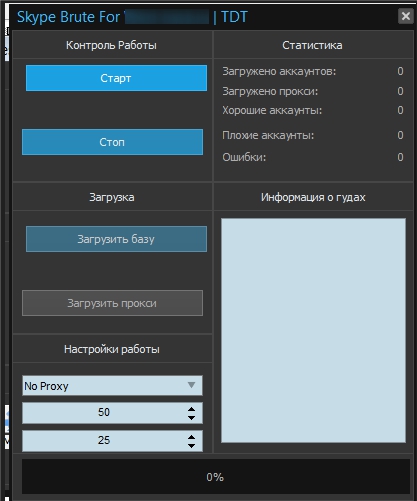
Task: Click the Стоп button
Action: (112, 142)
